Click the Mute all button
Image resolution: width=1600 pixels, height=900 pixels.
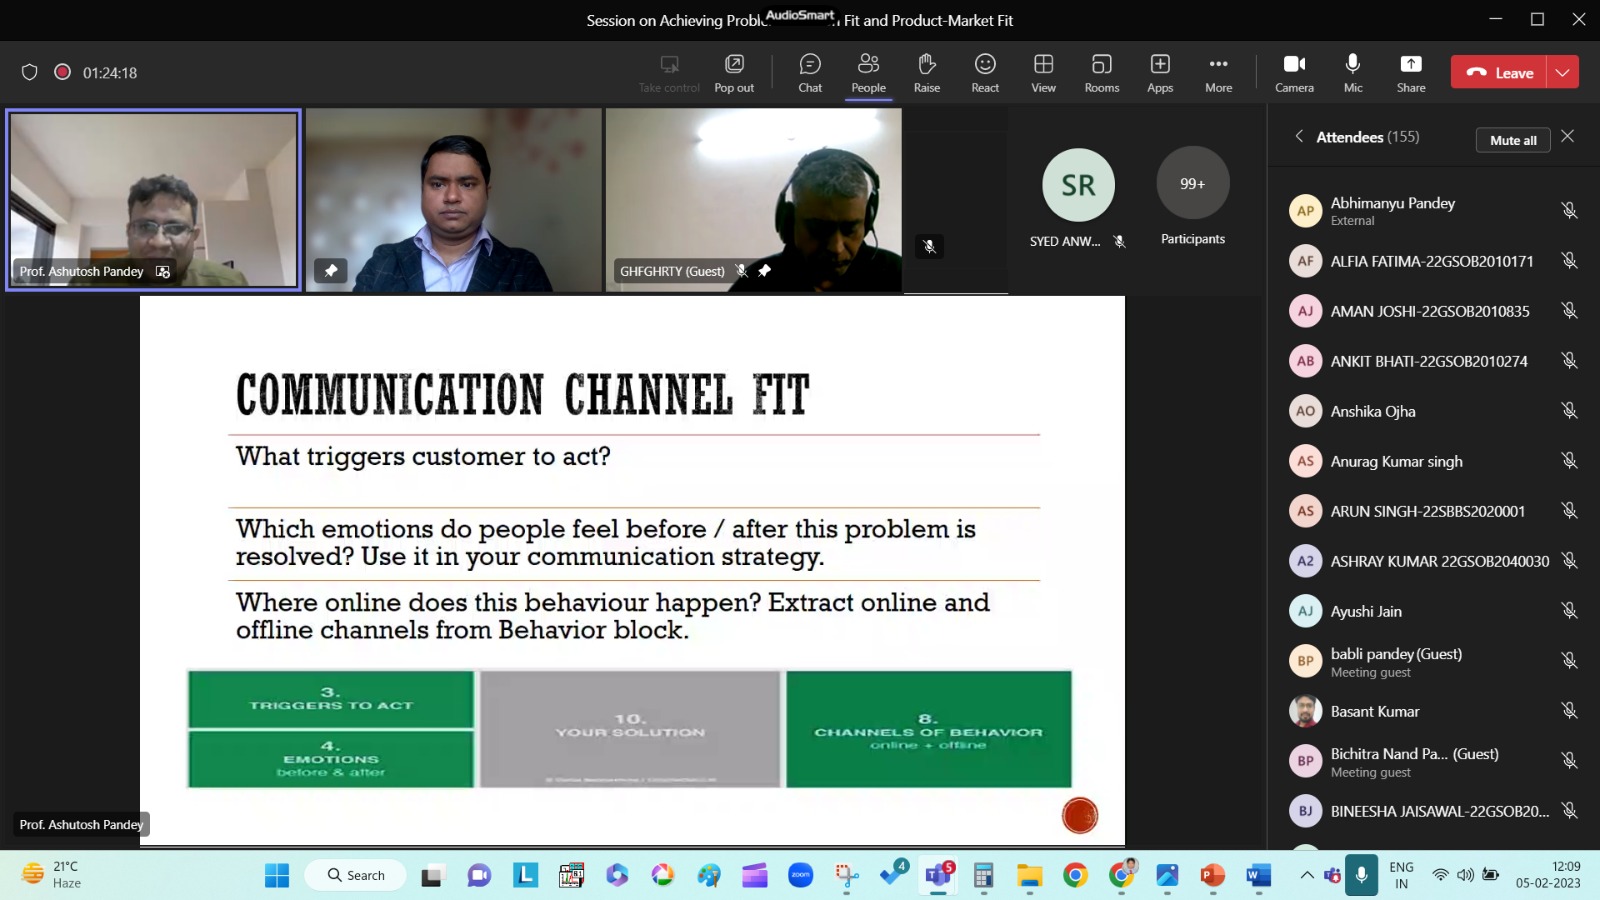1512,140
